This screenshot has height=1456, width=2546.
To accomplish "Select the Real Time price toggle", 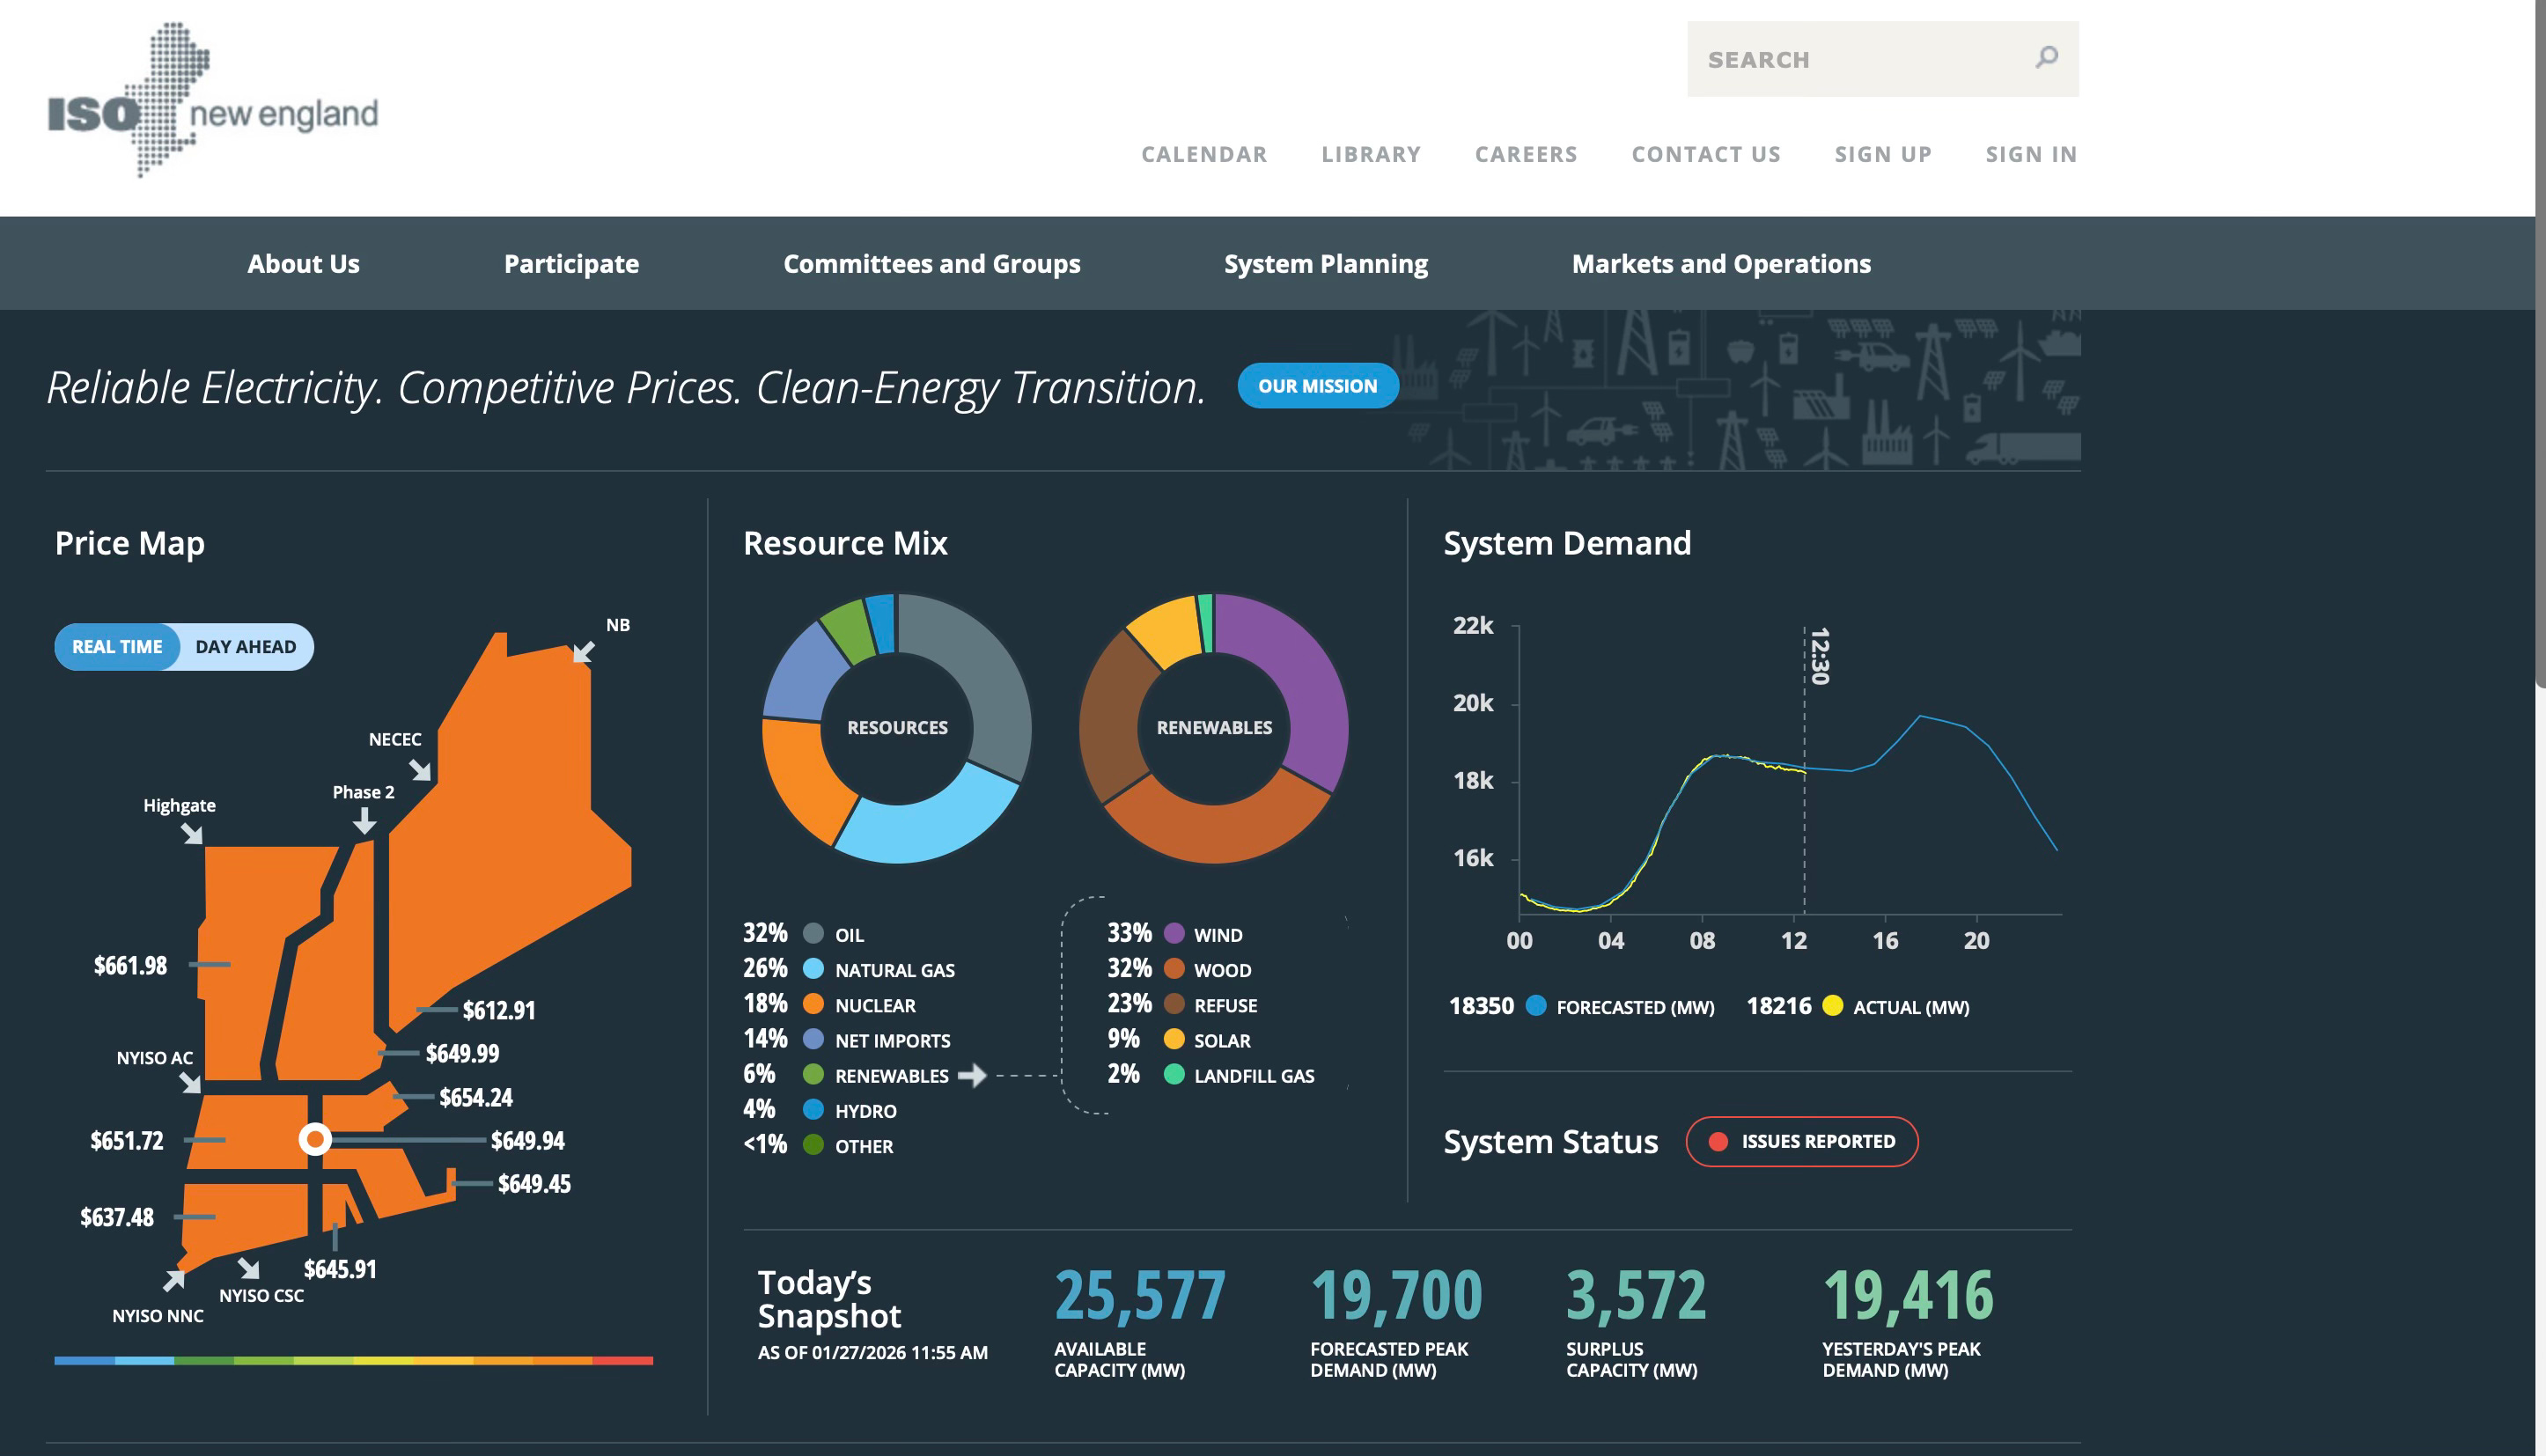I will click(117, 647).
